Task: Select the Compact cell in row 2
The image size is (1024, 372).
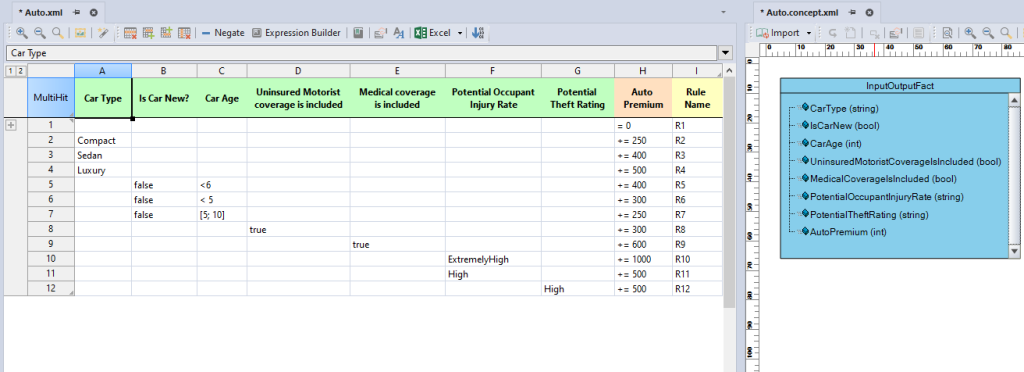Action: [103, 140]
